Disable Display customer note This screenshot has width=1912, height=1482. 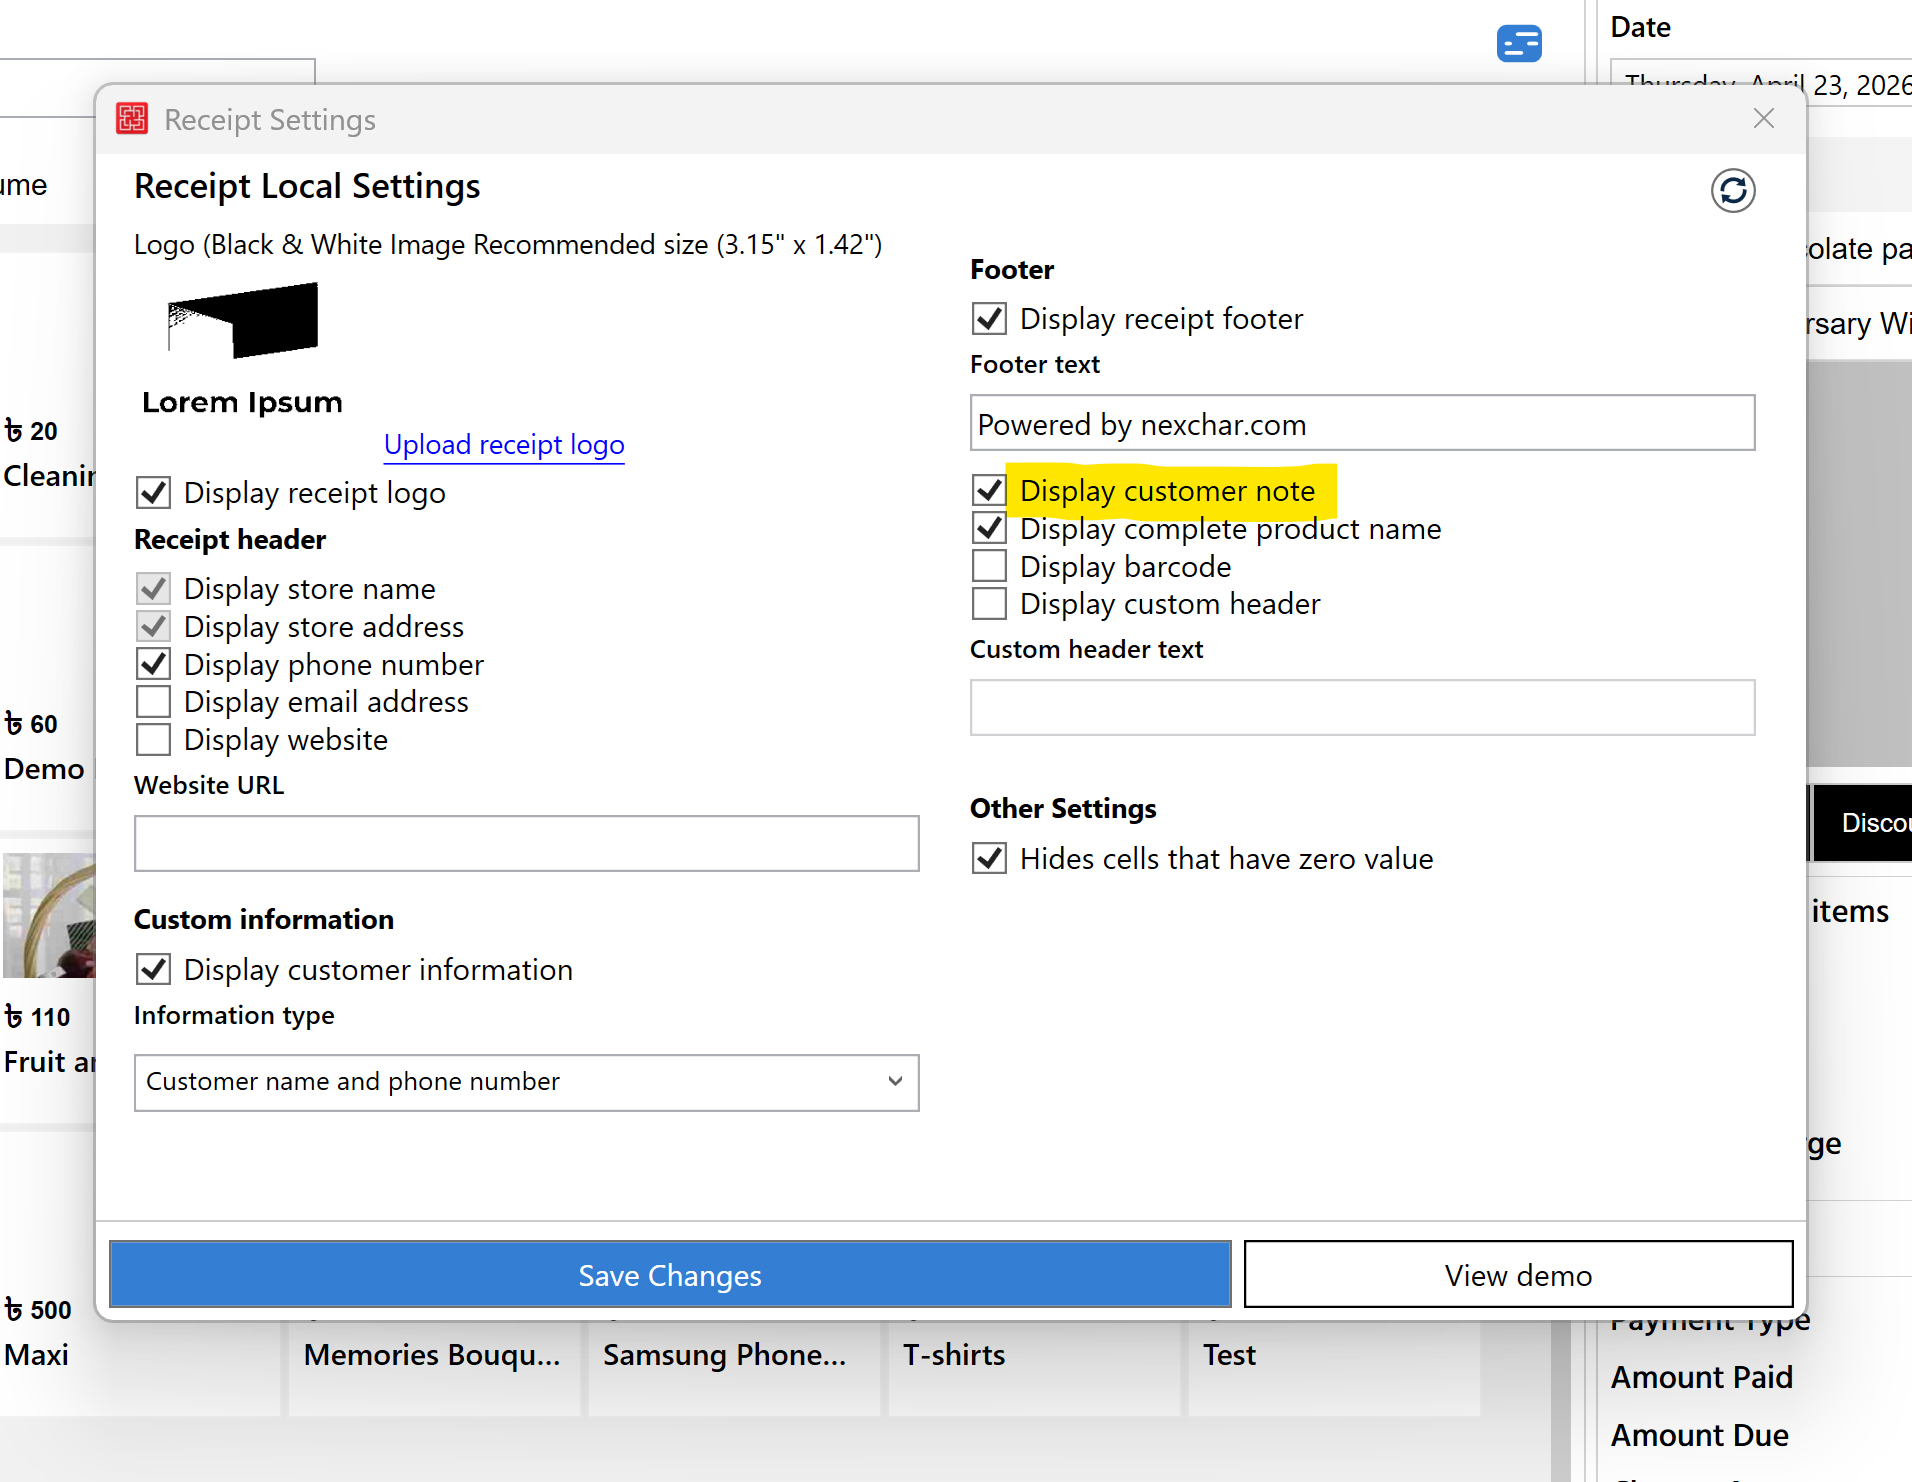[x=989, y=489]
